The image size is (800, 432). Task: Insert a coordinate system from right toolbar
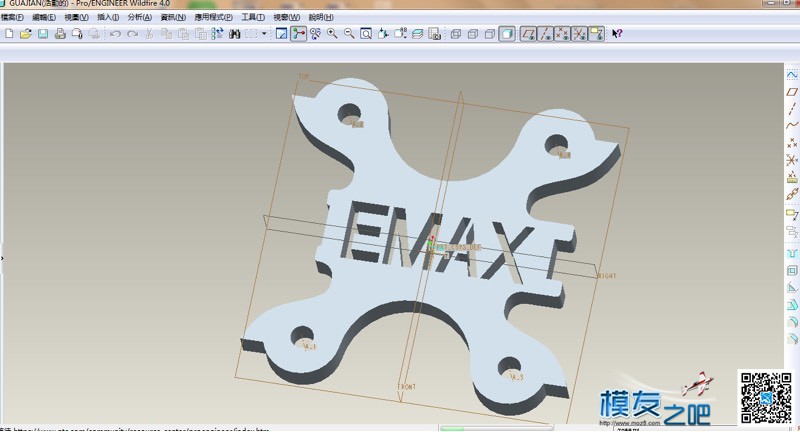[x=792, y=160]
